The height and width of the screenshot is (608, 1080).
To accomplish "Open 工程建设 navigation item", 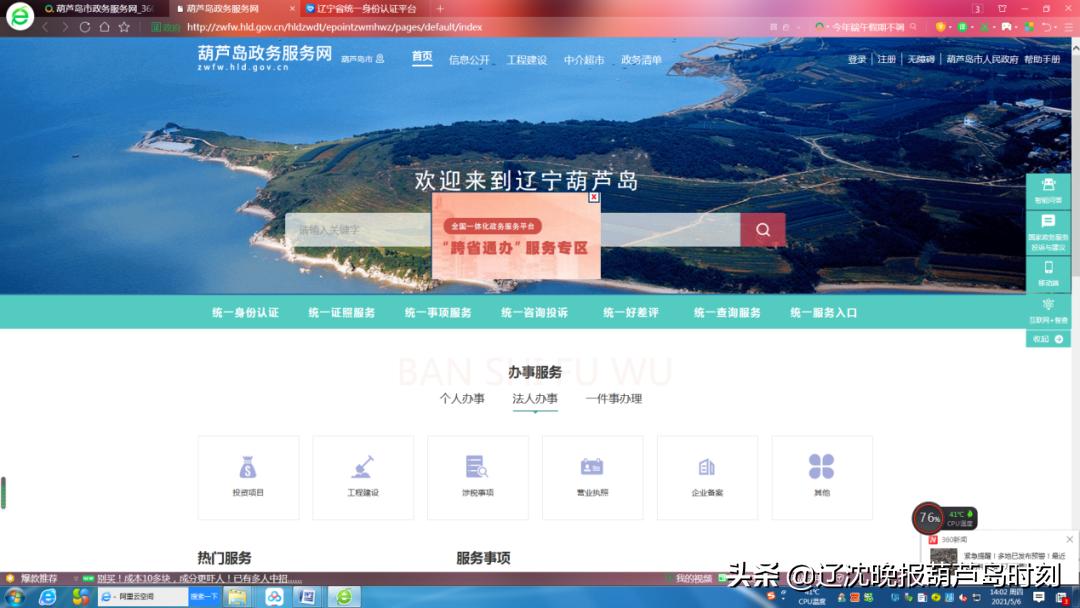I will pos(527,60).
